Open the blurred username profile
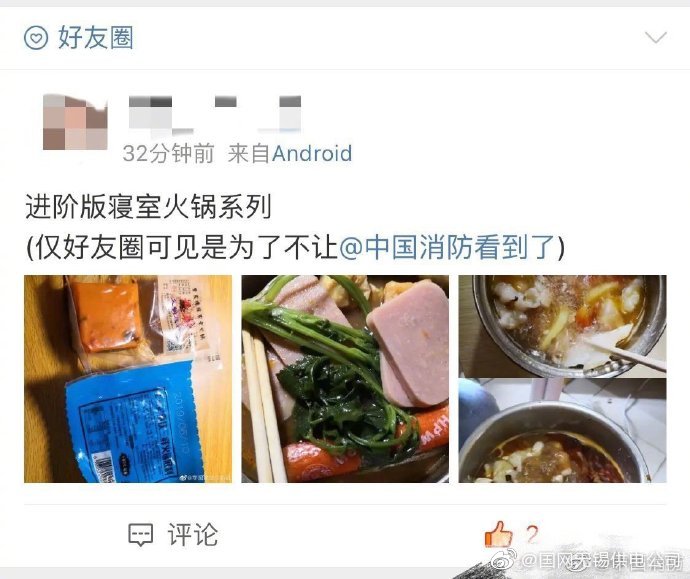The width and height of the screenshot is (690, 579). 215,114
